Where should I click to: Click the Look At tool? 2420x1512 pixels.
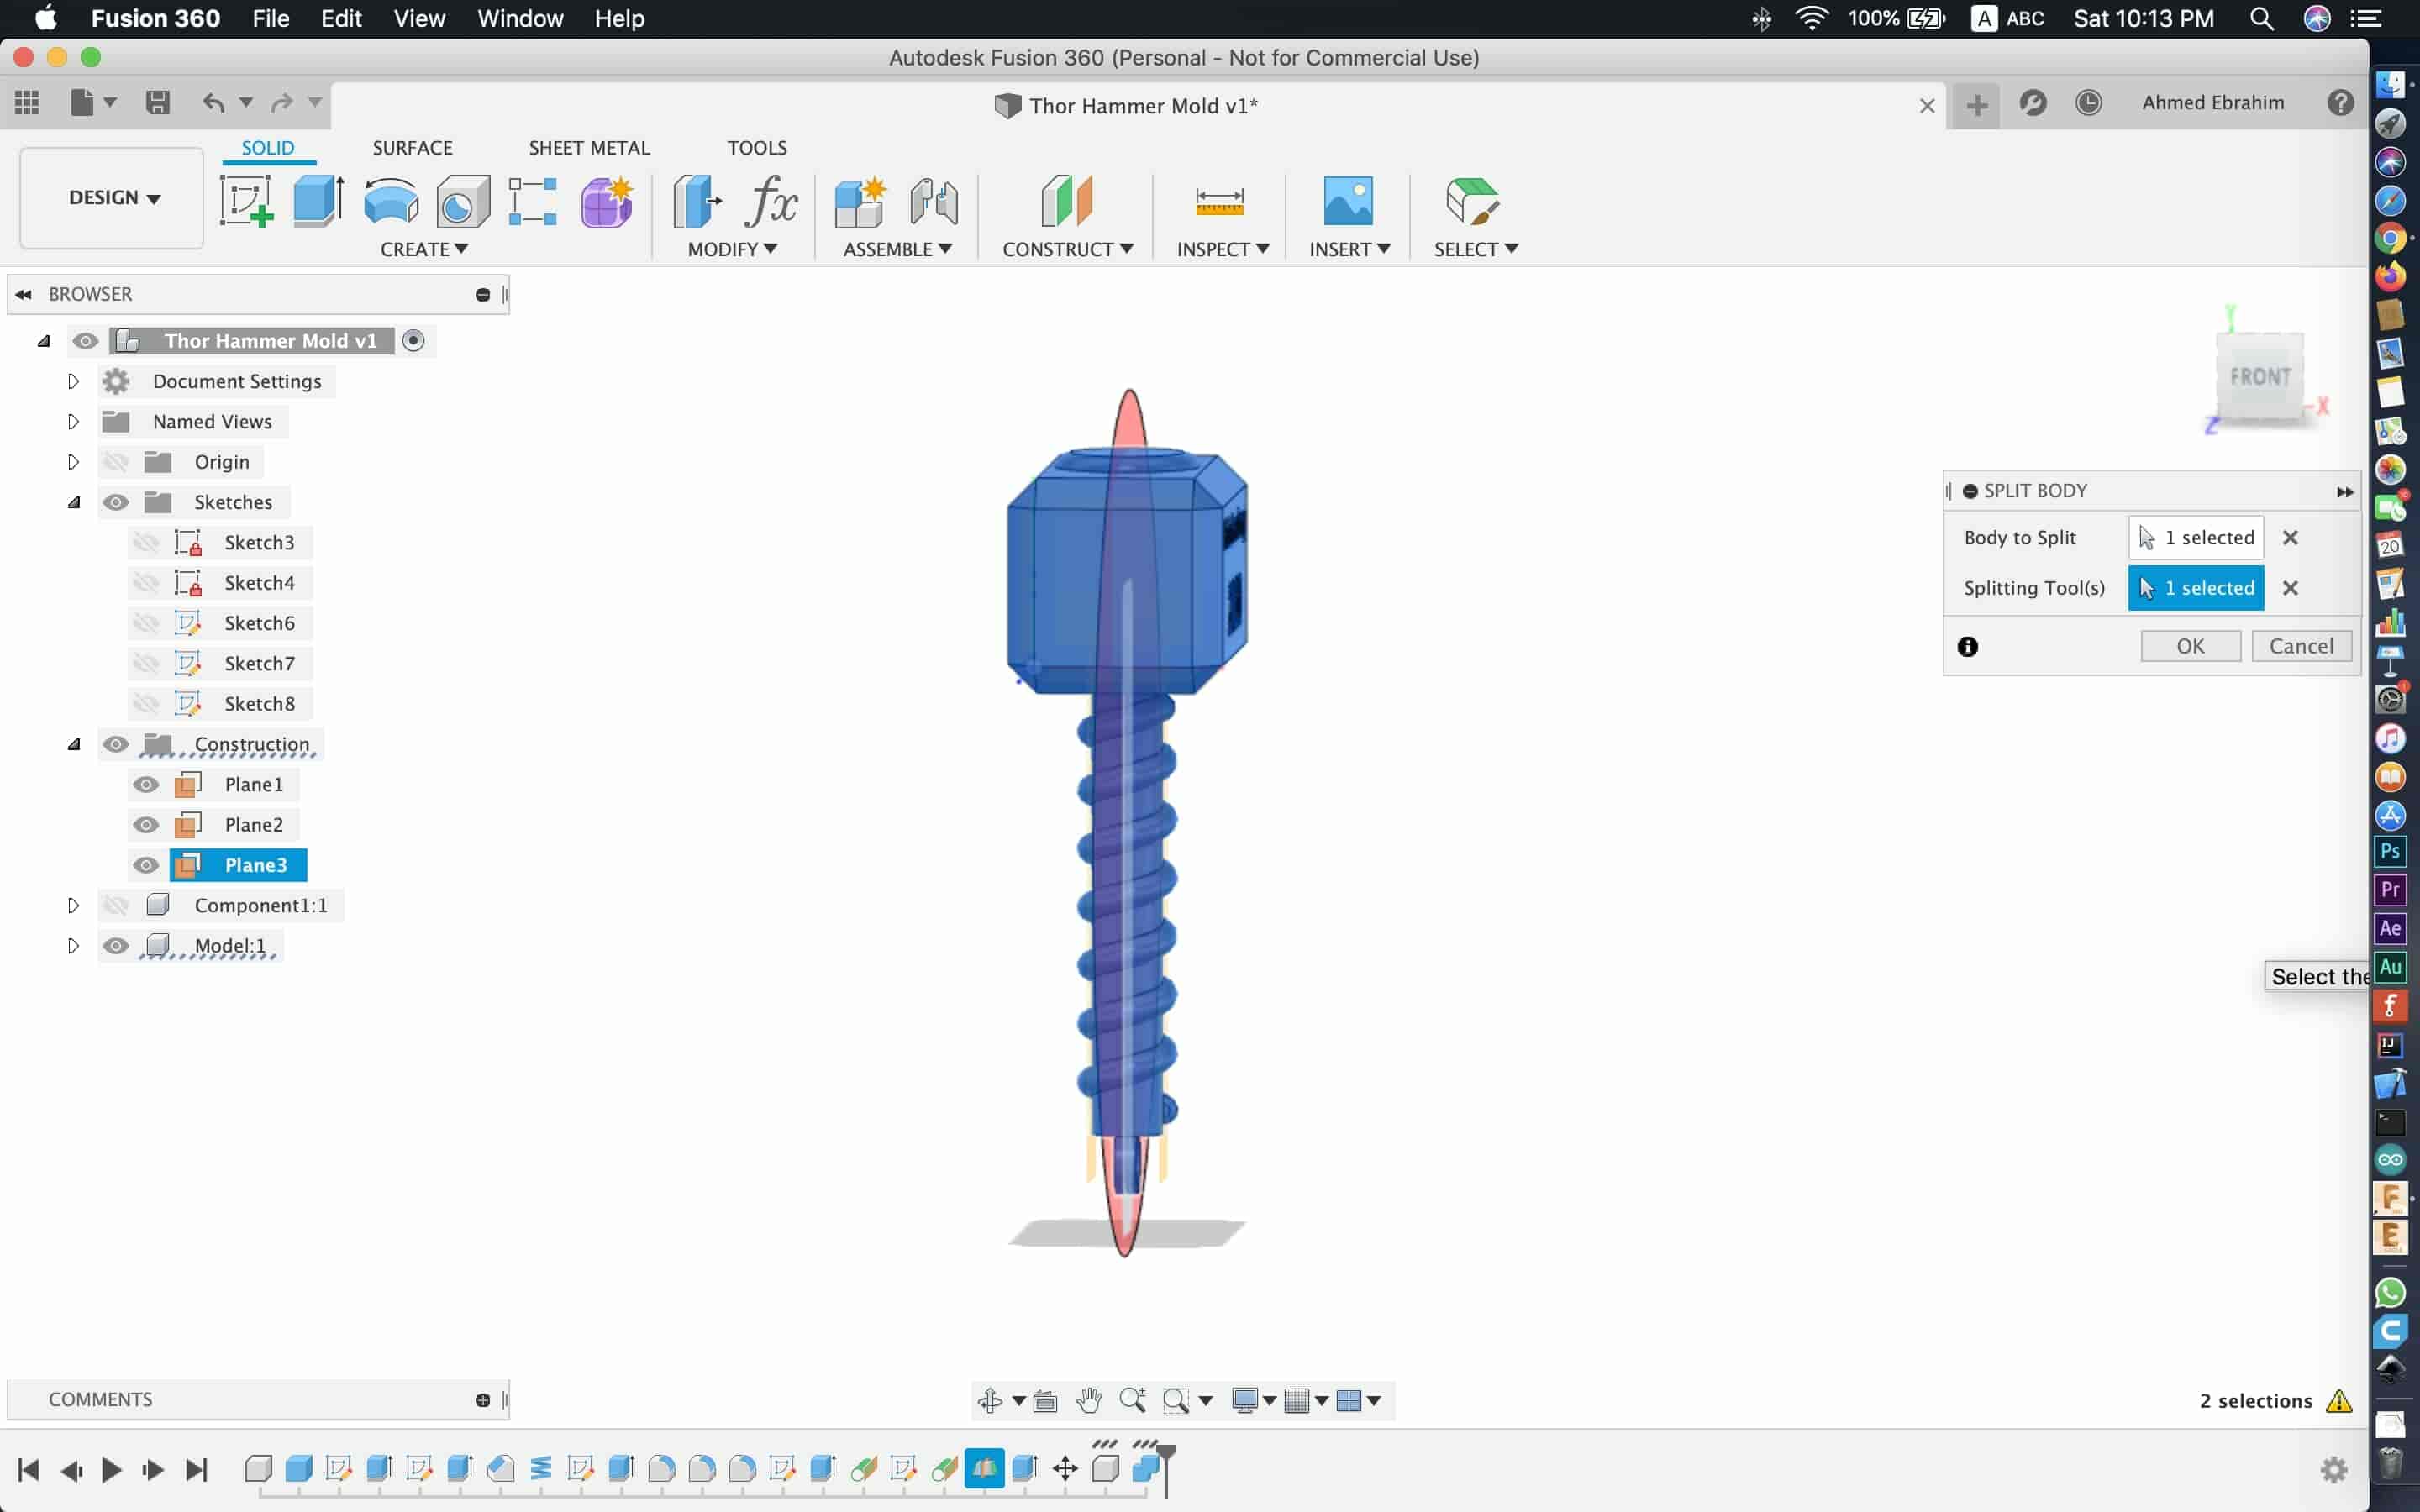click(1045, 1400)
